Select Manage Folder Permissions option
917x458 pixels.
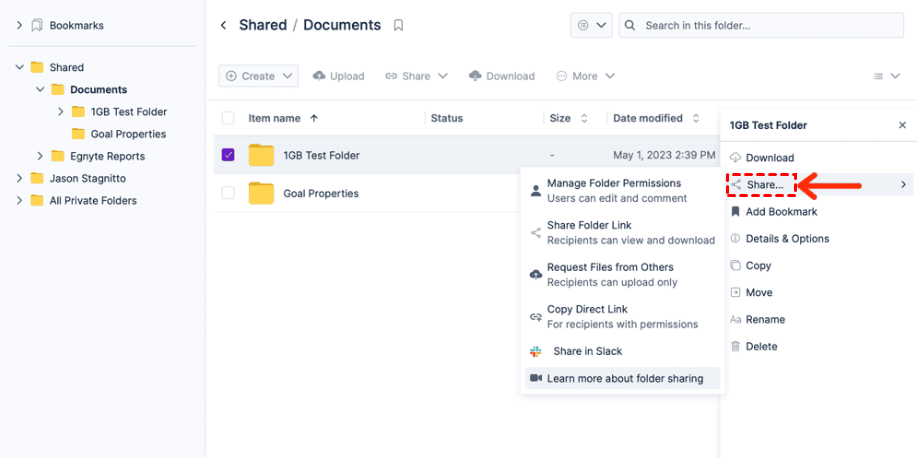tap(613, 190)
